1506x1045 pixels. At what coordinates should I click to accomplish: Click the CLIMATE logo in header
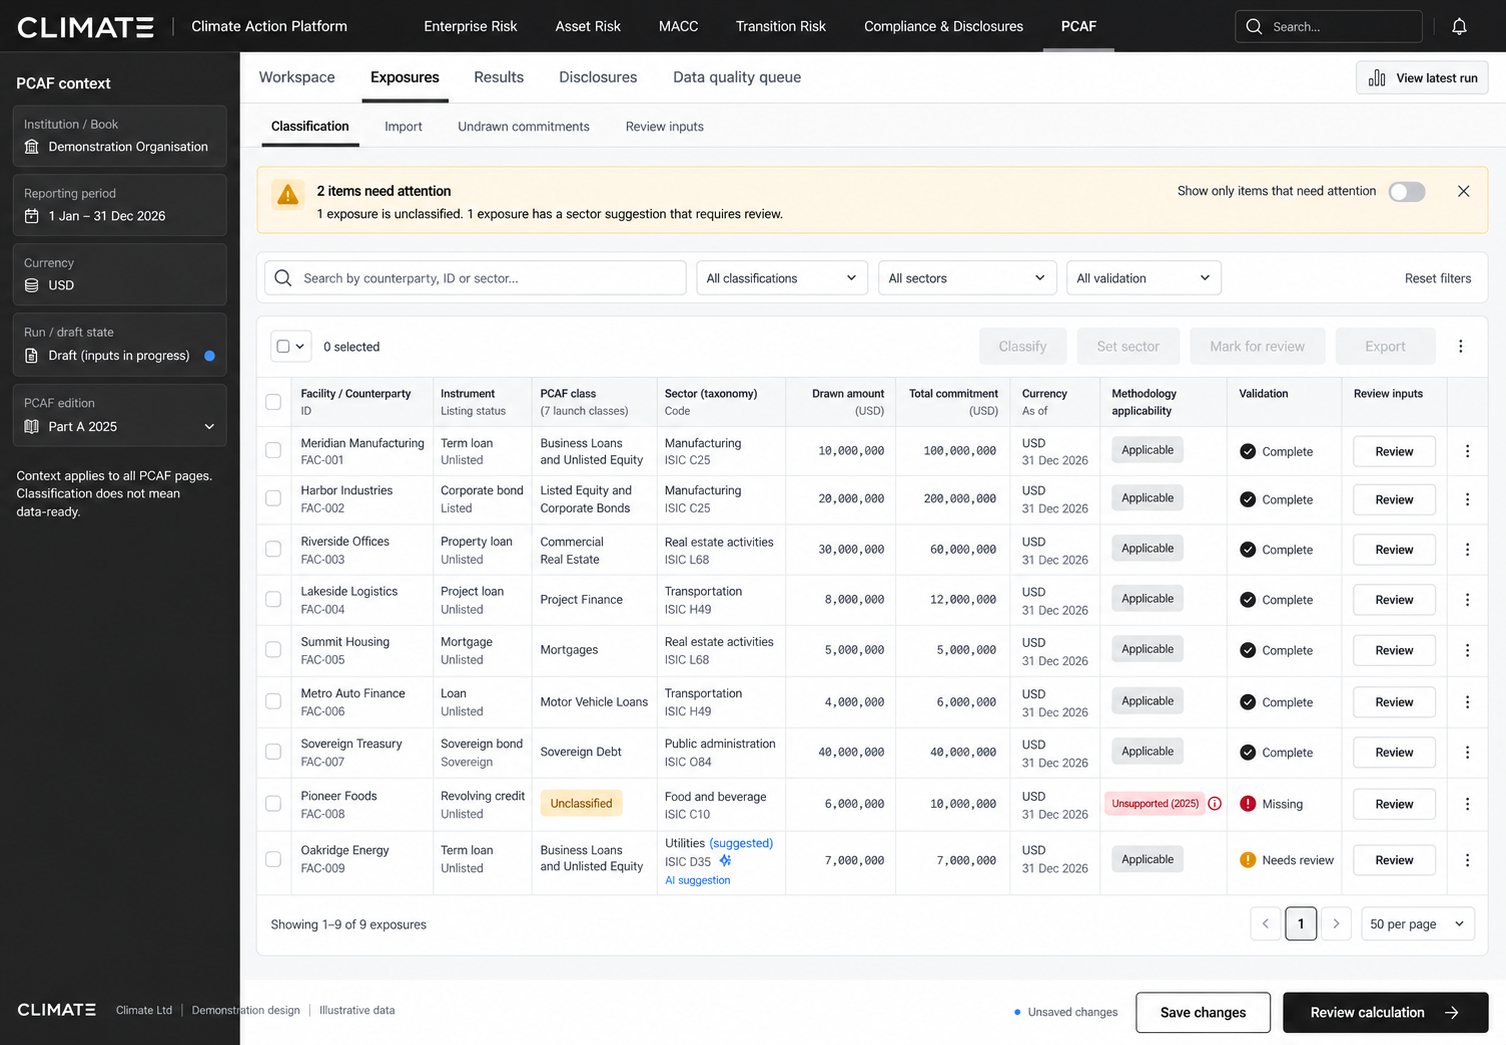[x=86, y=27]
